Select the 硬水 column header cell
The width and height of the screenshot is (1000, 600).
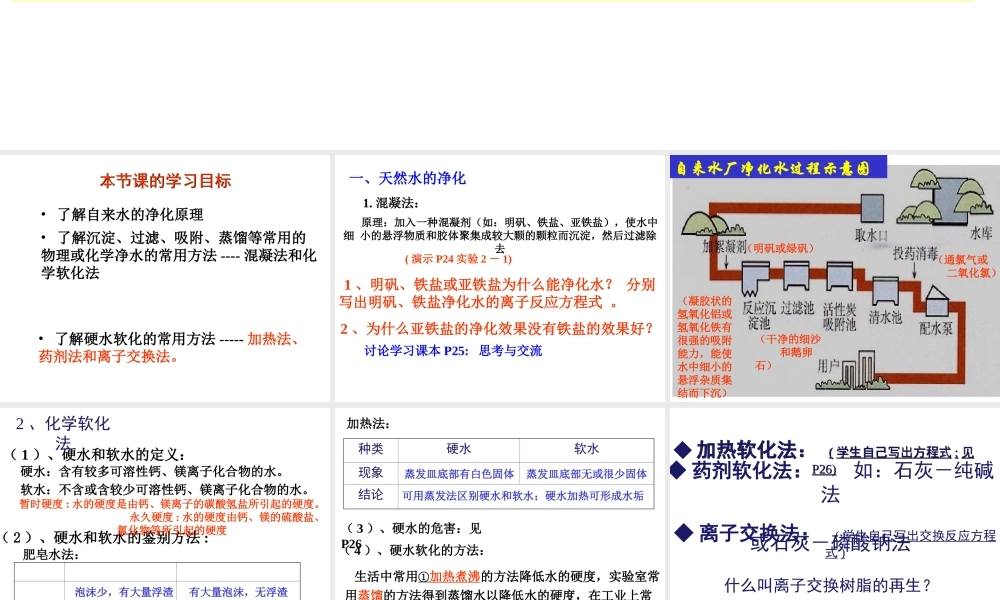[459, 449]
